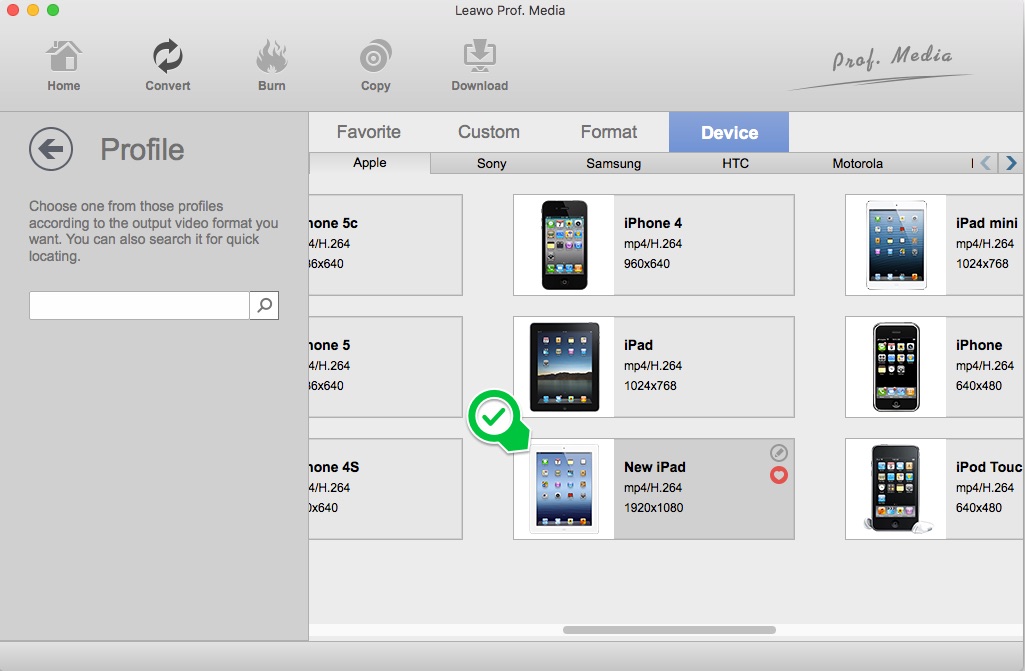
Task: Select the iPhone 5 profile card
Action: point(386,367)
